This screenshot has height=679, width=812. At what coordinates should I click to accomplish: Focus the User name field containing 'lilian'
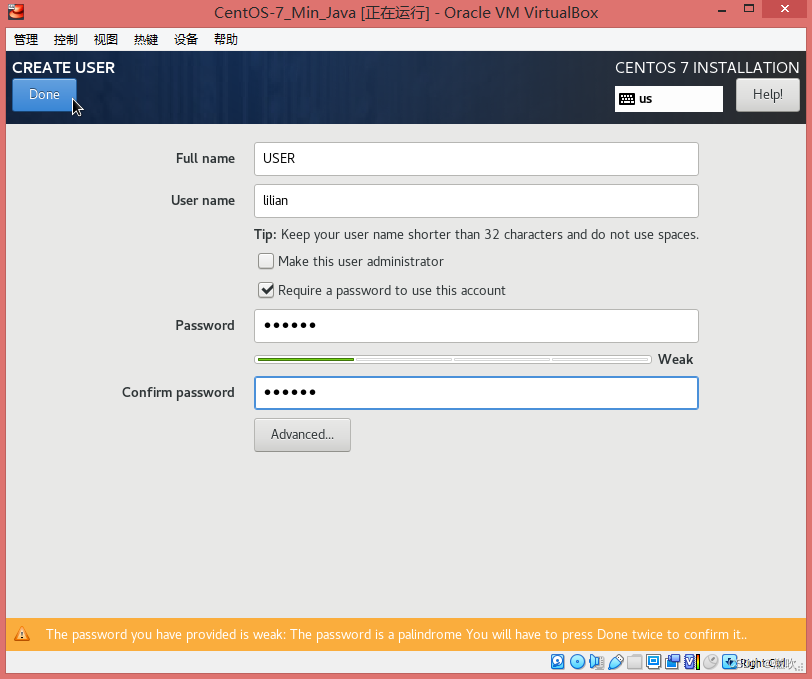click(476, 200)
